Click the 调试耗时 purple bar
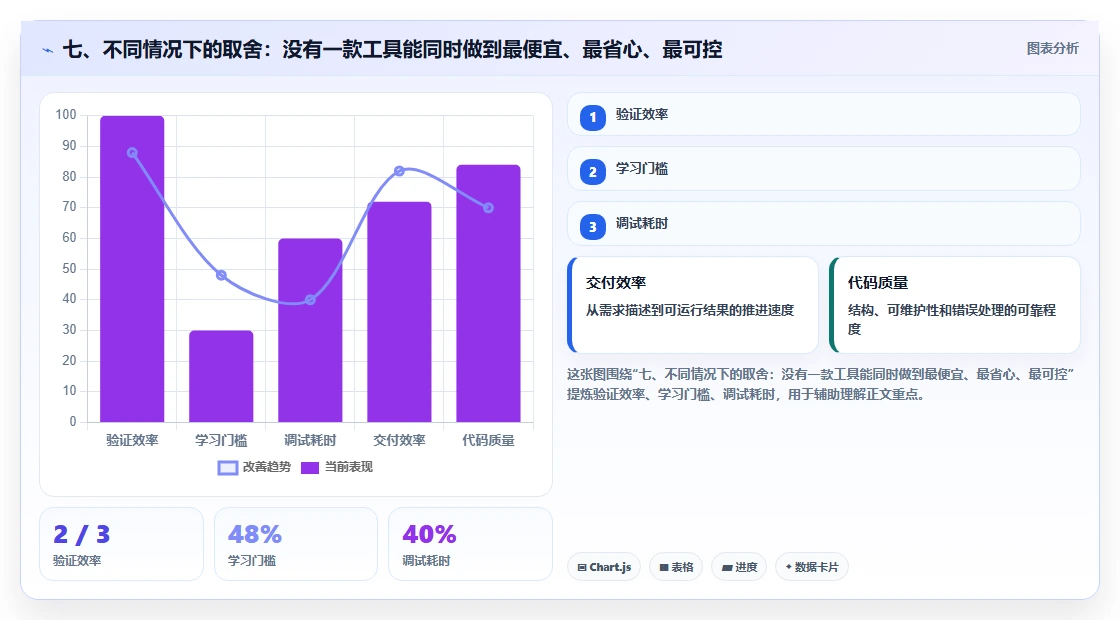The image size is (1120, 620). [310, 330]
